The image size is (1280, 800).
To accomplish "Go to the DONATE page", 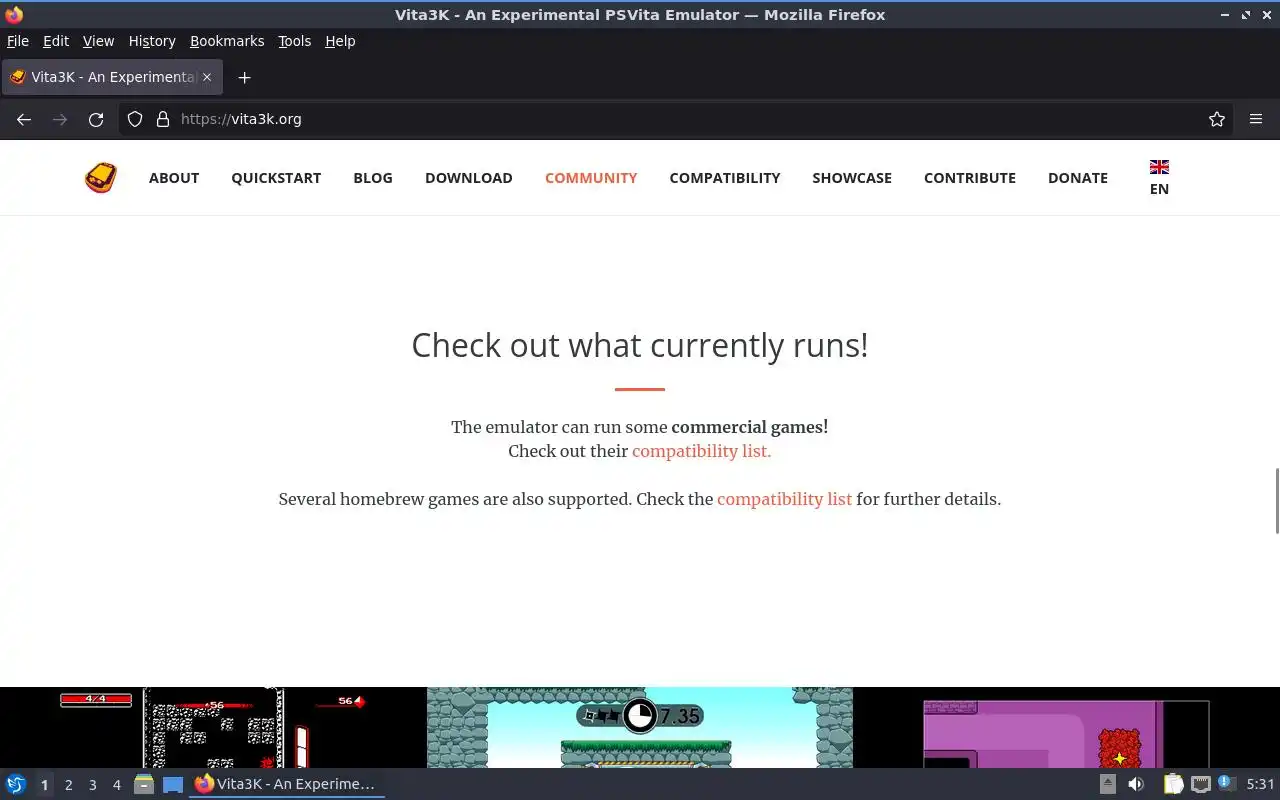I will pos(1078,178).
